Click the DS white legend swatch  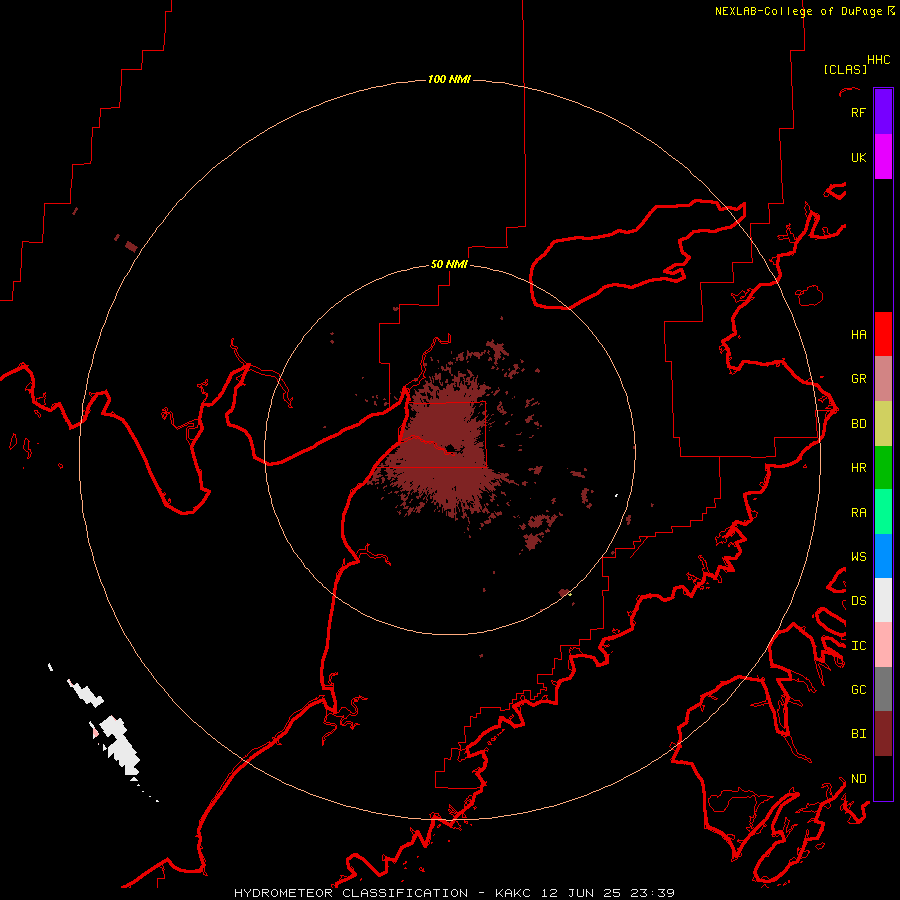click(x=883, y=600)
